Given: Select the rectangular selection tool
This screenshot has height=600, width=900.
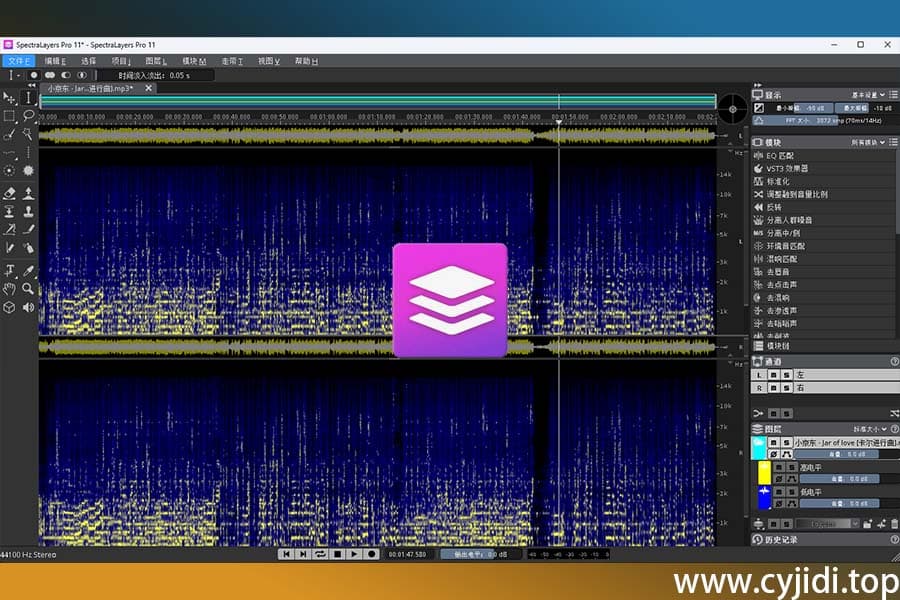Looking at the screenshot, I should pos(9,117).
